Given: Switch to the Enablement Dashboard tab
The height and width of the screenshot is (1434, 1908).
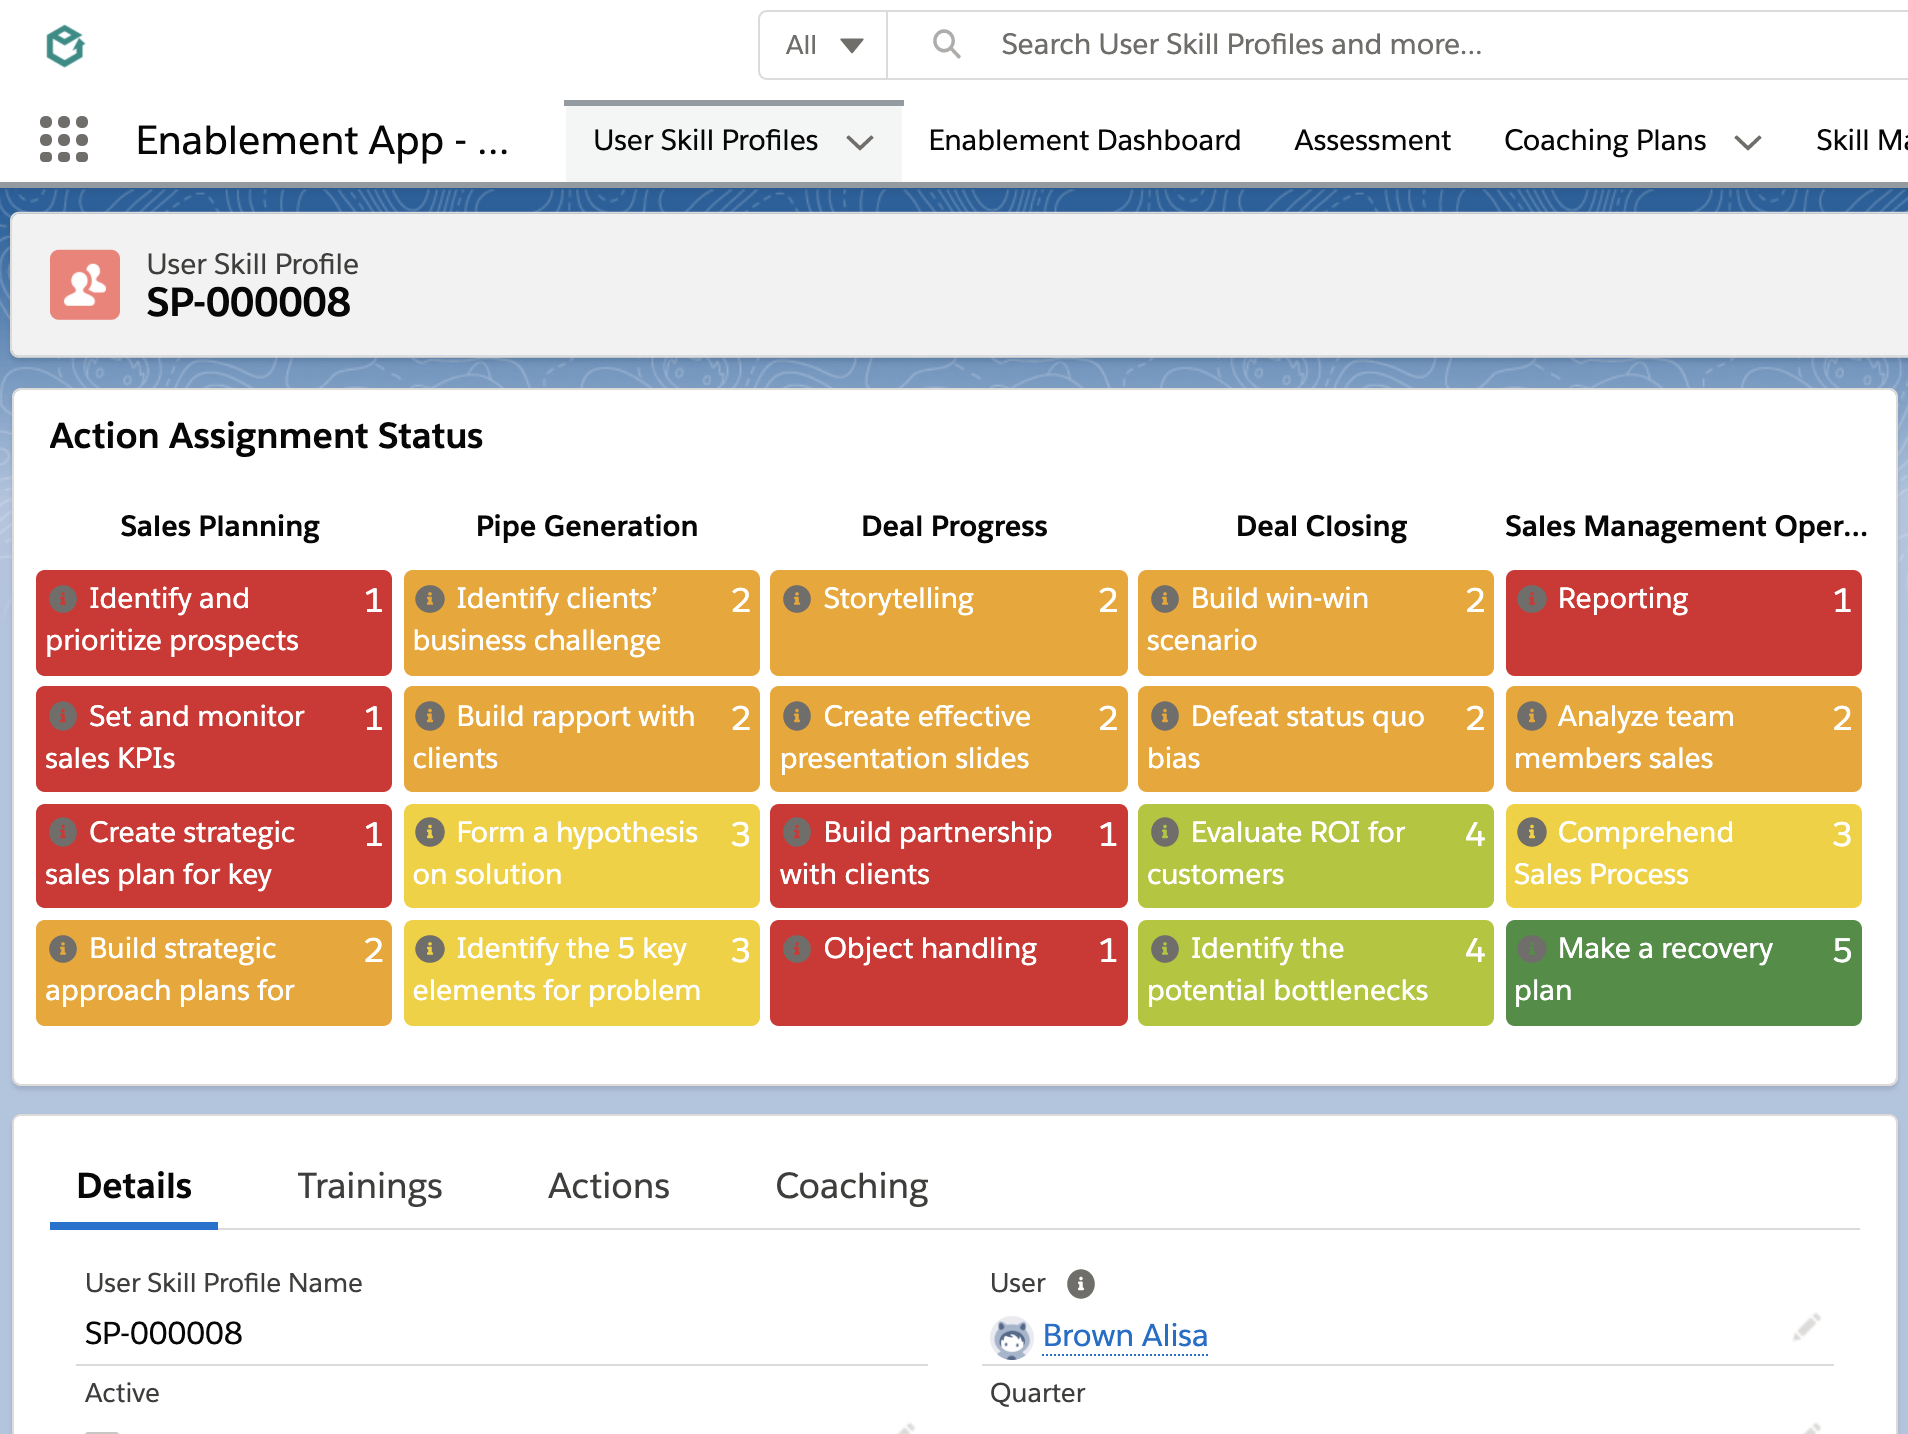Looking at the screenshot, I should tap(1084, 140).
